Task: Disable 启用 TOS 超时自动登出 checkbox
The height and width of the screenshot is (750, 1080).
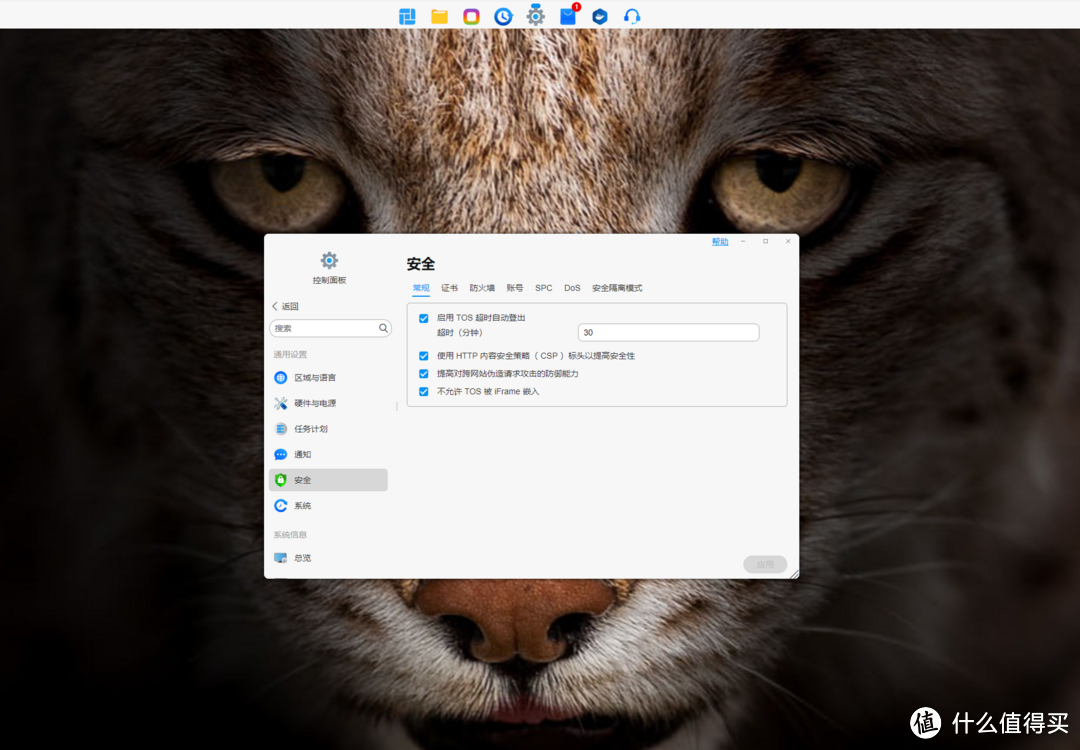Action: point(424,318)
